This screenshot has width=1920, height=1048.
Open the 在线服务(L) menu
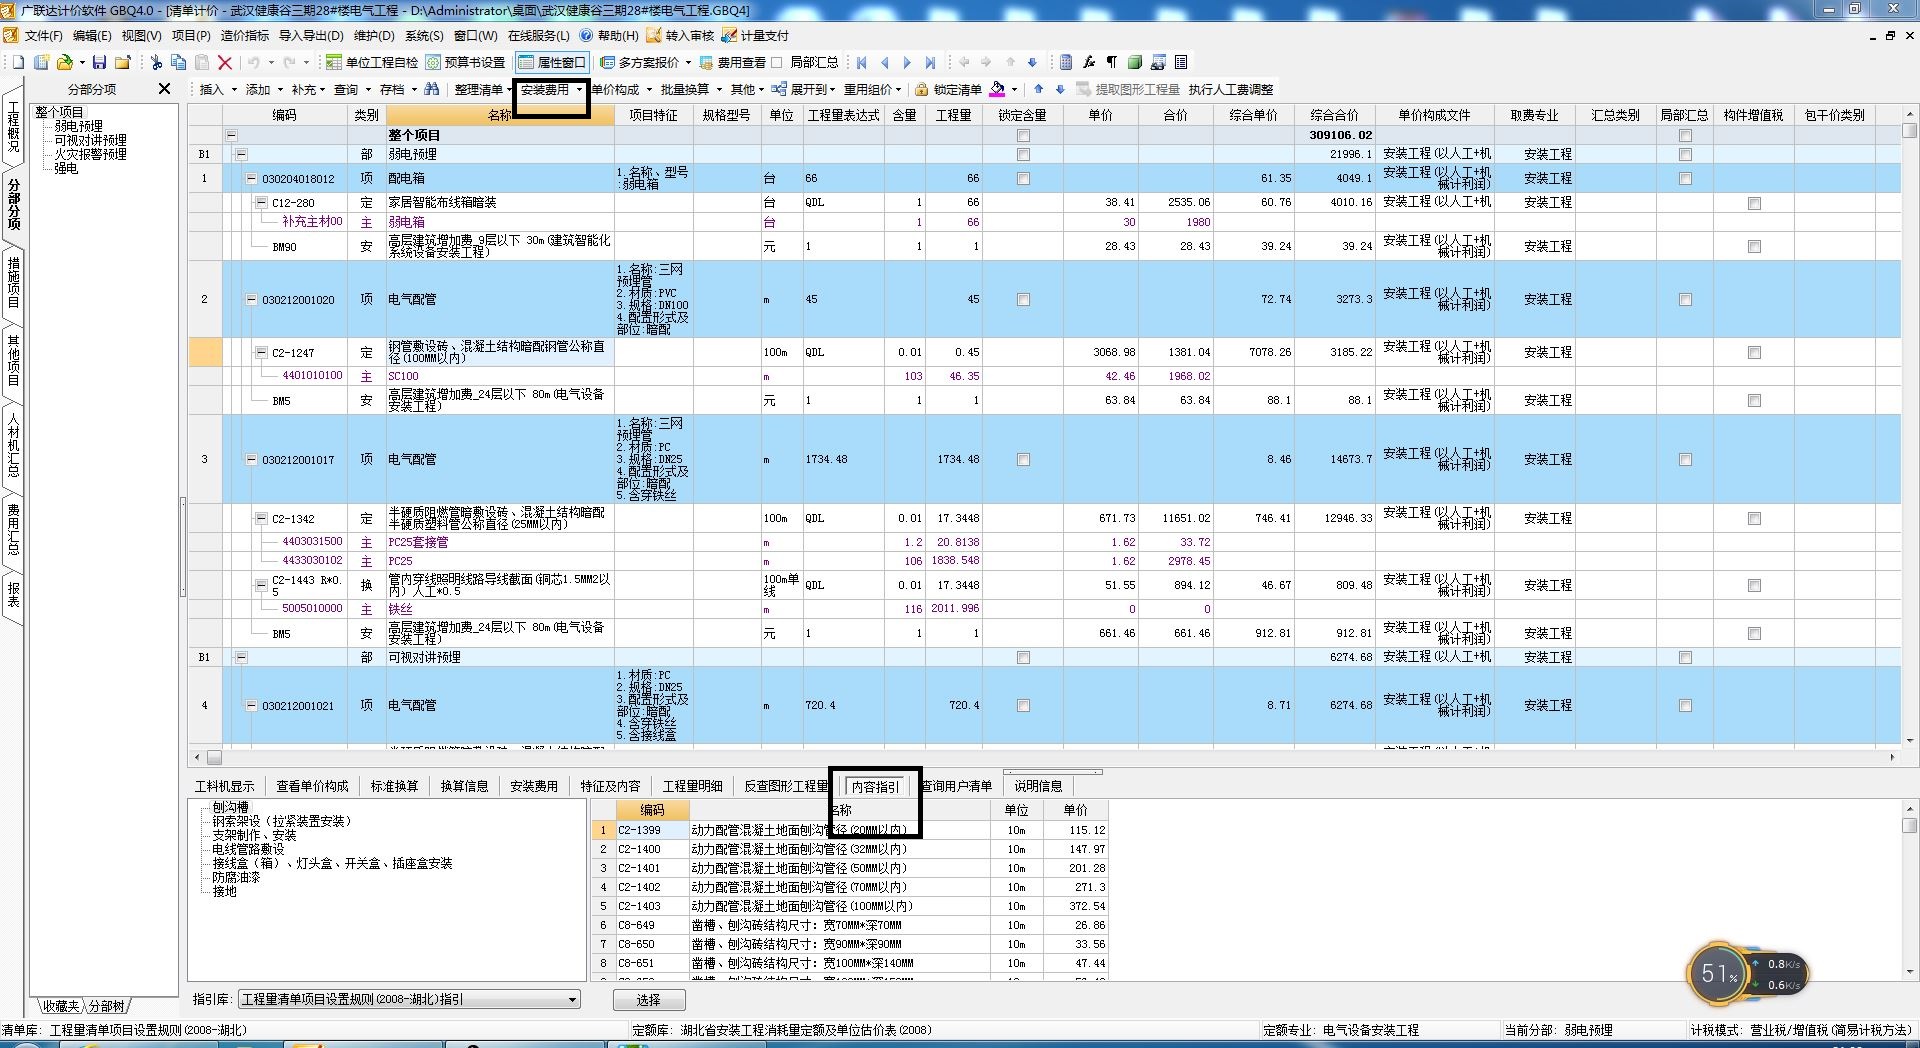point(538,35)
